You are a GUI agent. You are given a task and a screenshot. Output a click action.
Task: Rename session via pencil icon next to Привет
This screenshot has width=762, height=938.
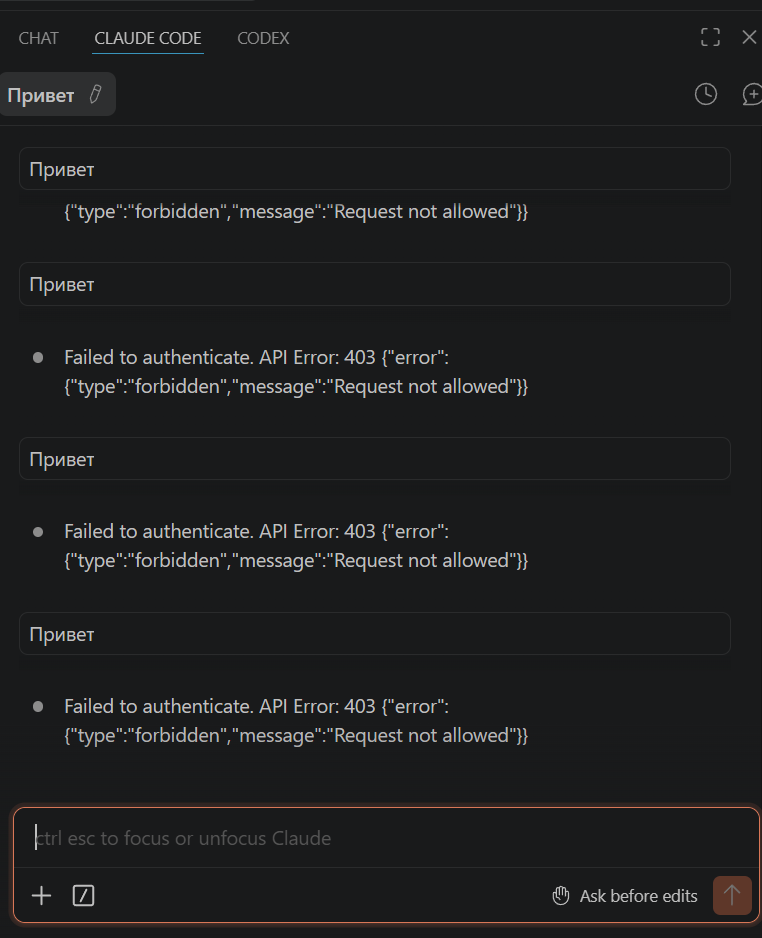coord(95,95)
